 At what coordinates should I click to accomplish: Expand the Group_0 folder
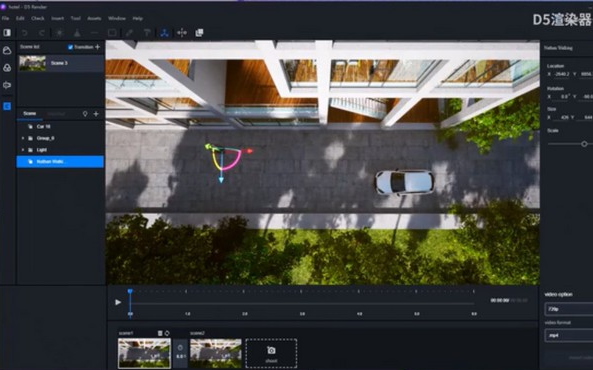(x=23, y=138)
